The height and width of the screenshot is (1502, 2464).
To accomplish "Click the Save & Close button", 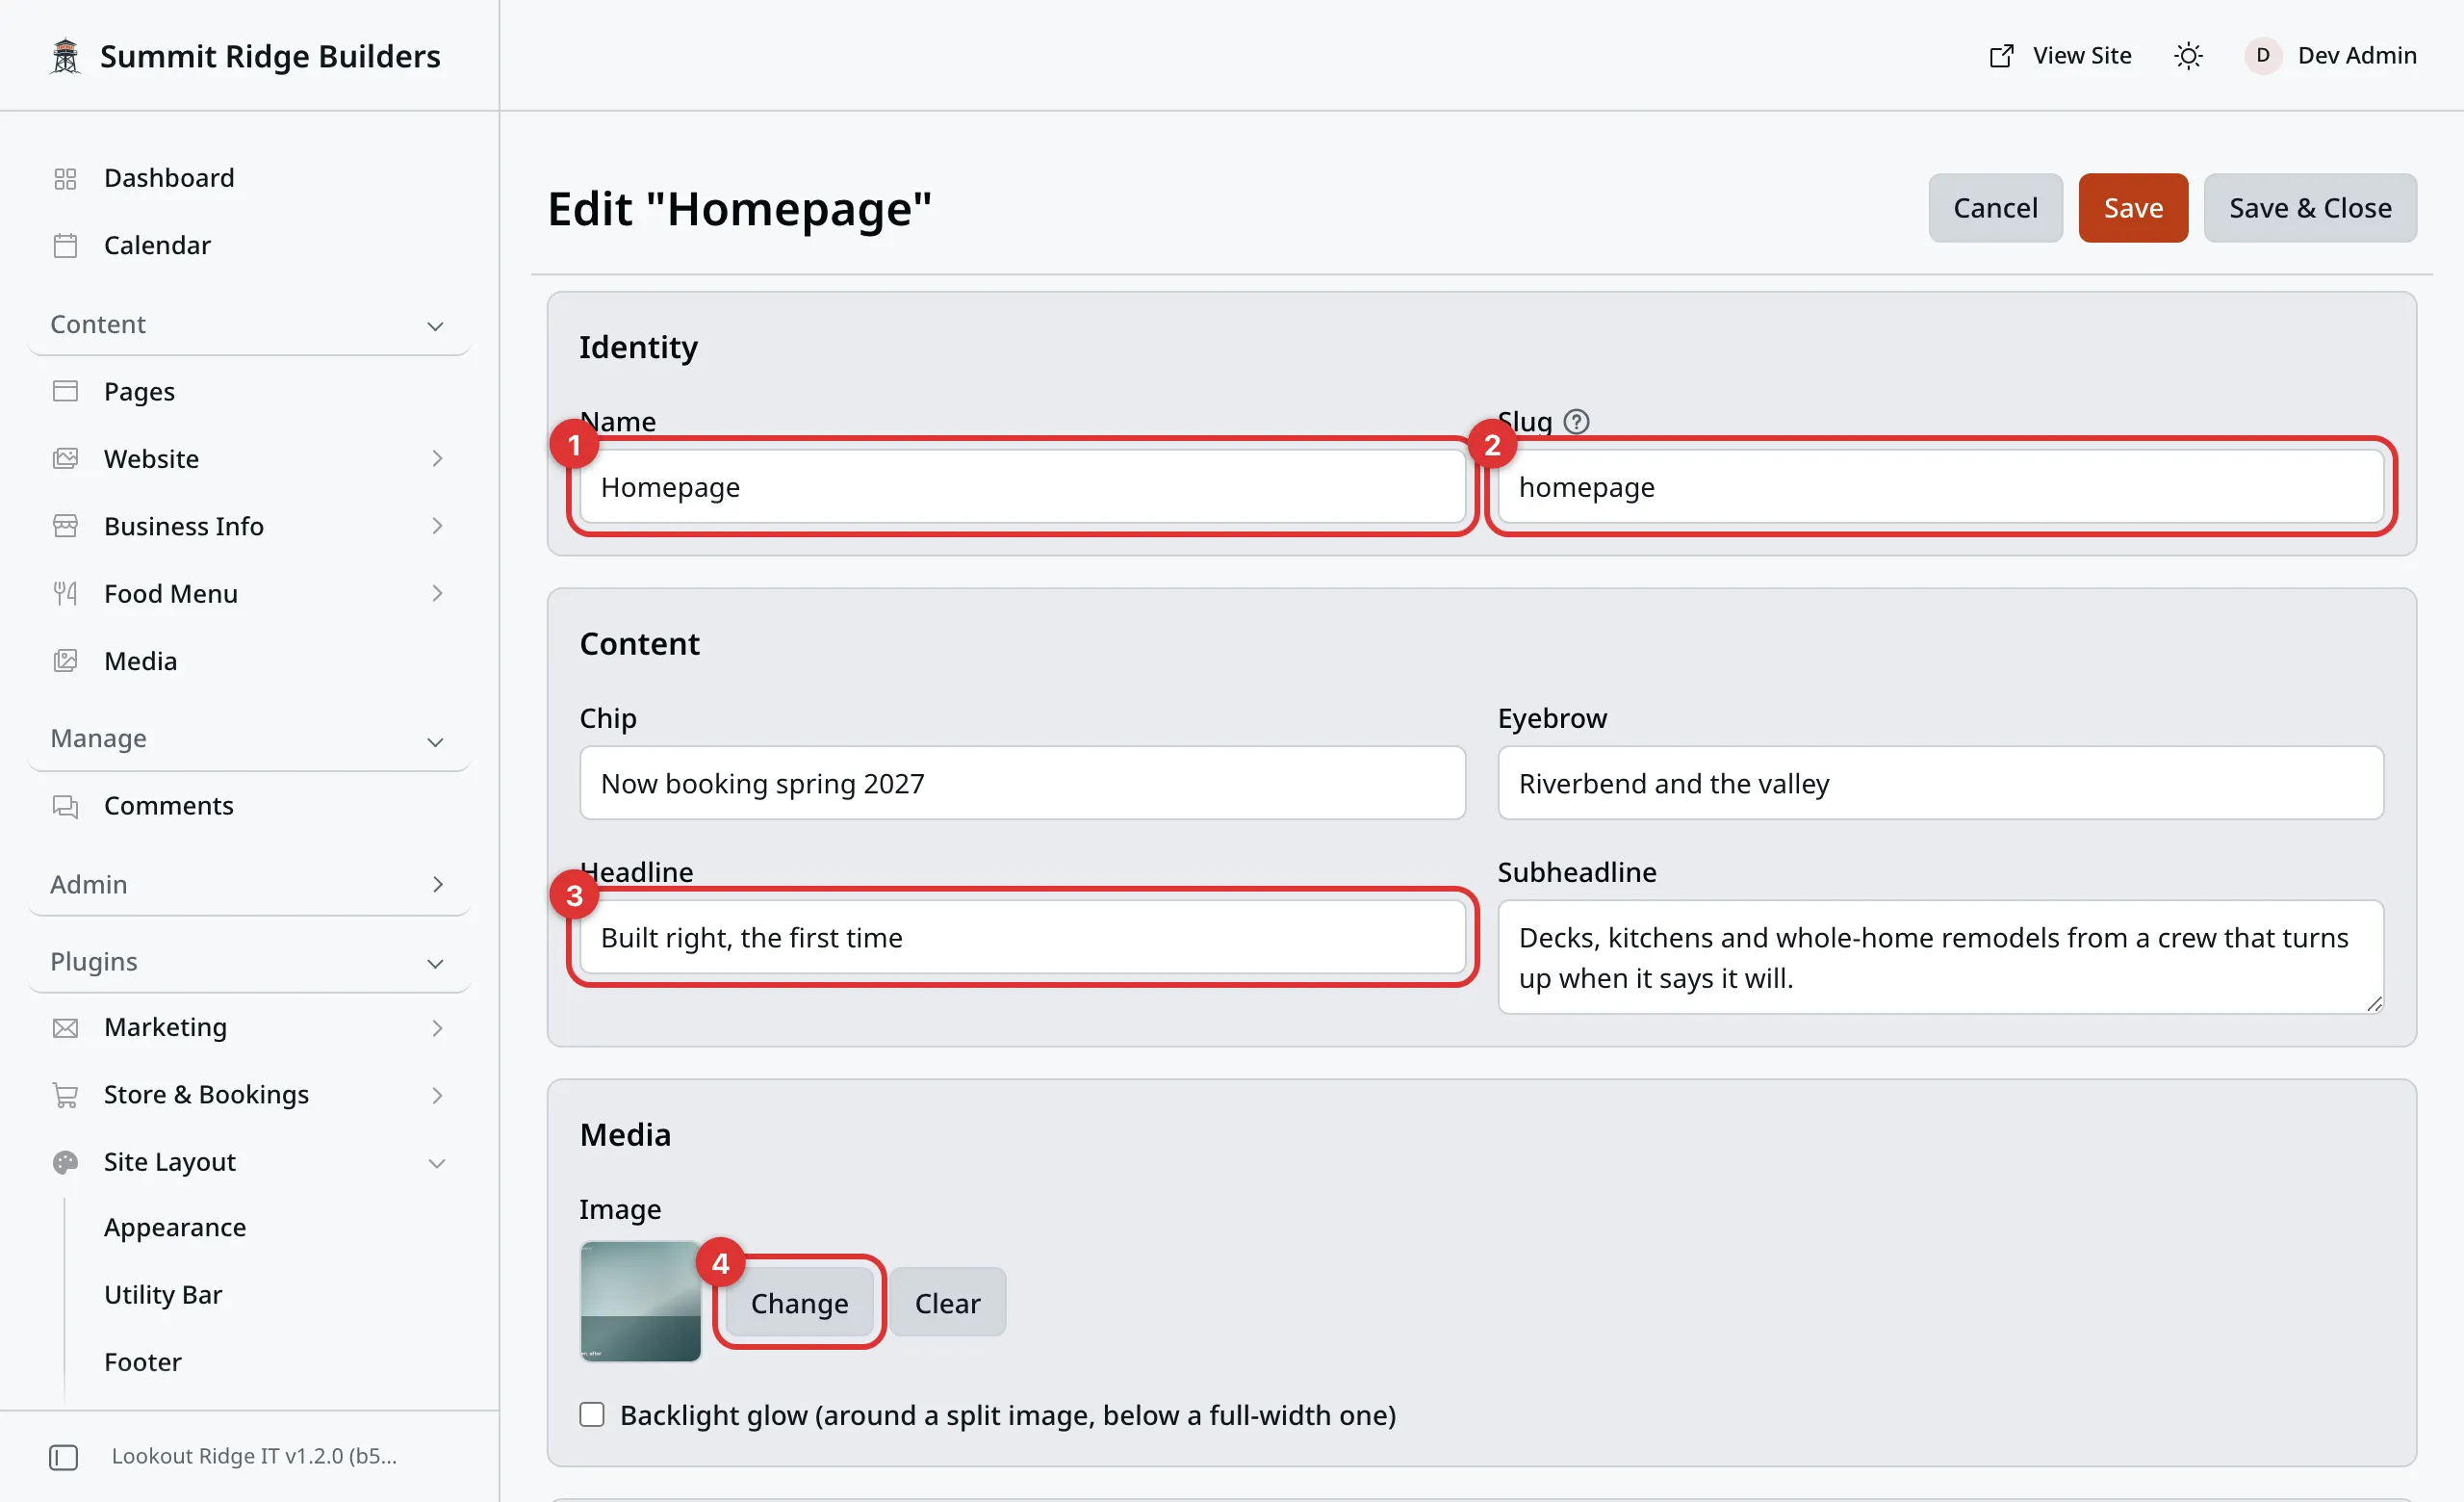I will click(2310, 208).
